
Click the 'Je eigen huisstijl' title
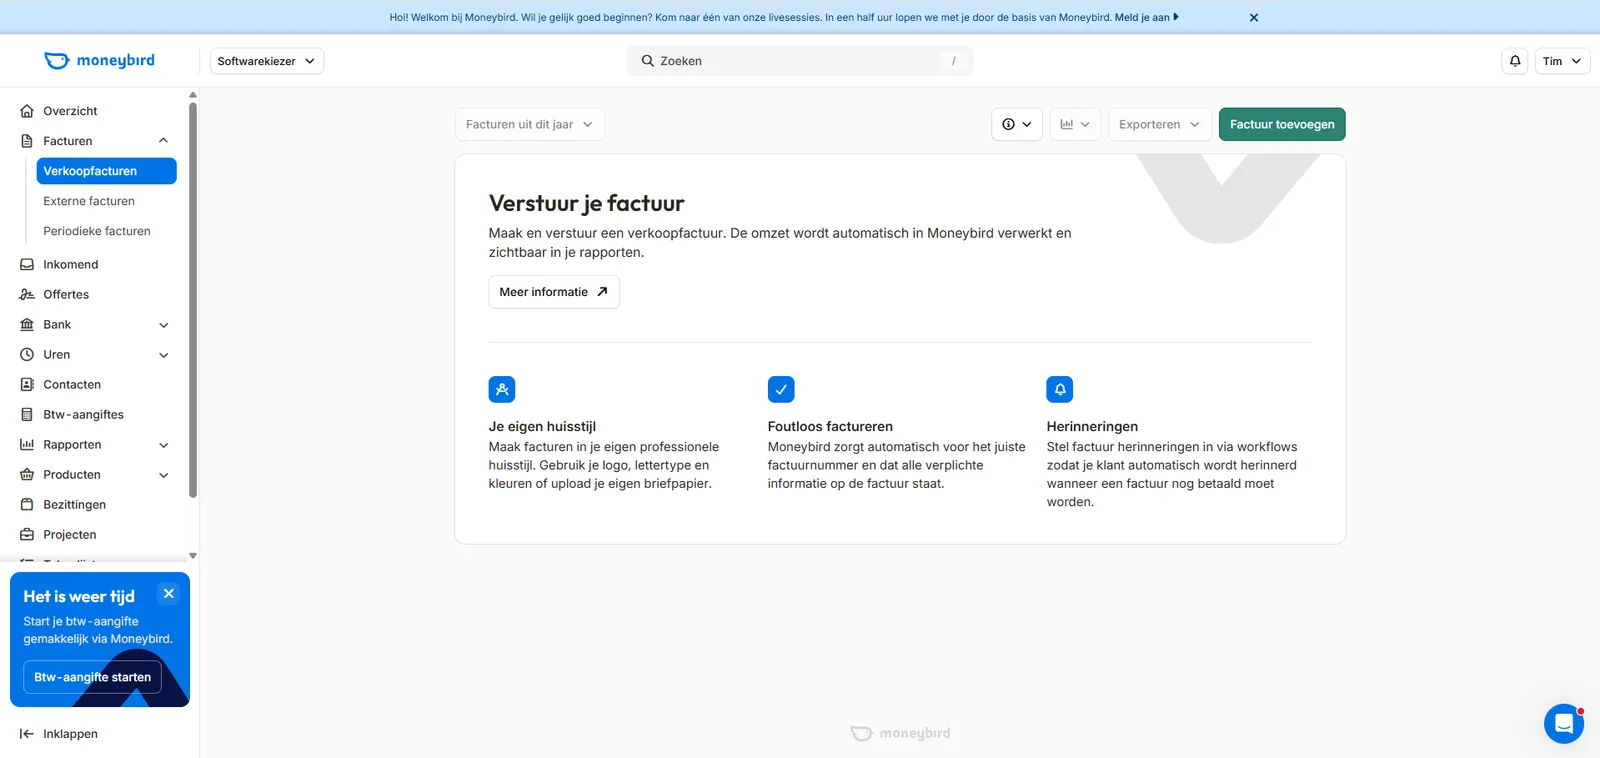(x=542, y=426)
